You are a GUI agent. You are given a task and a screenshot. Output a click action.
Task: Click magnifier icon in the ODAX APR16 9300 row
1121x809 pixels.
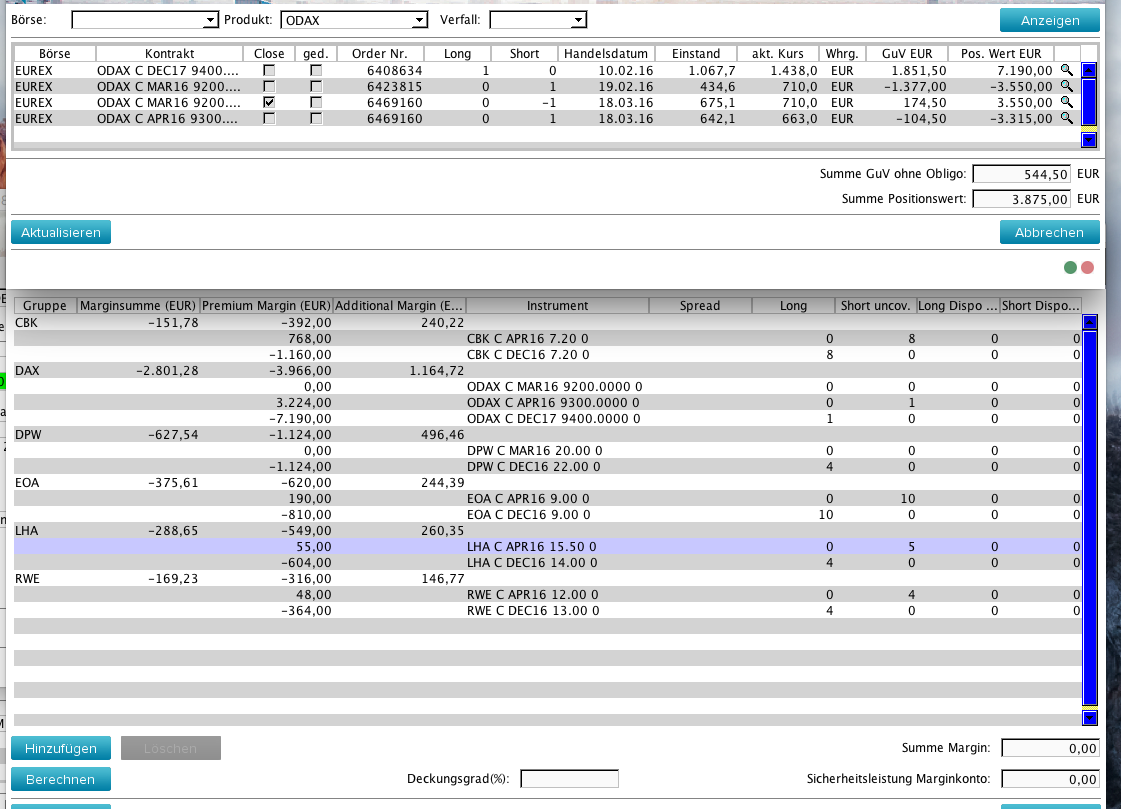pos(1066,118)
